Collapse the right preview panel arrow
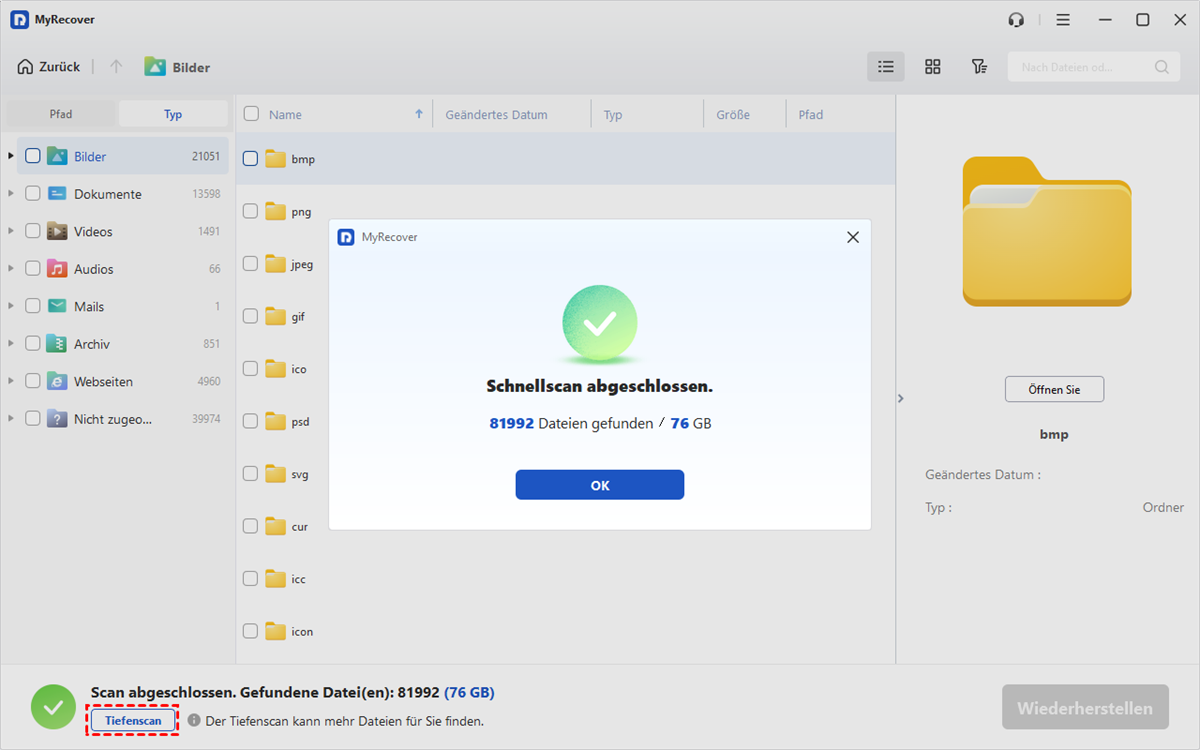 click(x=900, y=398)
